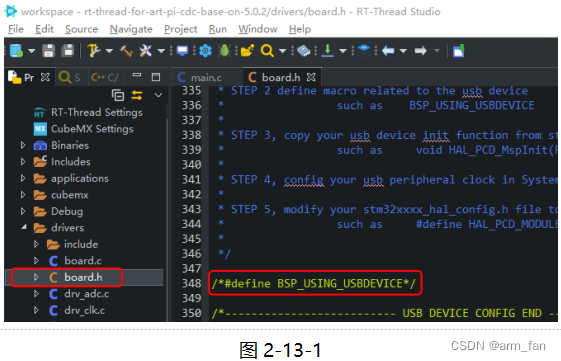Click the Search magnifier toolbar icon
The image size is (561, 361).
(267, 51)
